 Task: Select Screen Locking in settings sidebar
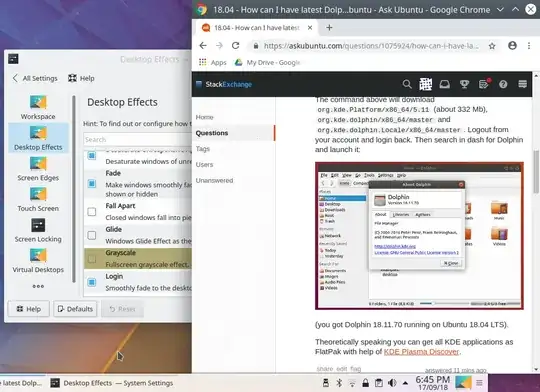[x=38, y=230]
